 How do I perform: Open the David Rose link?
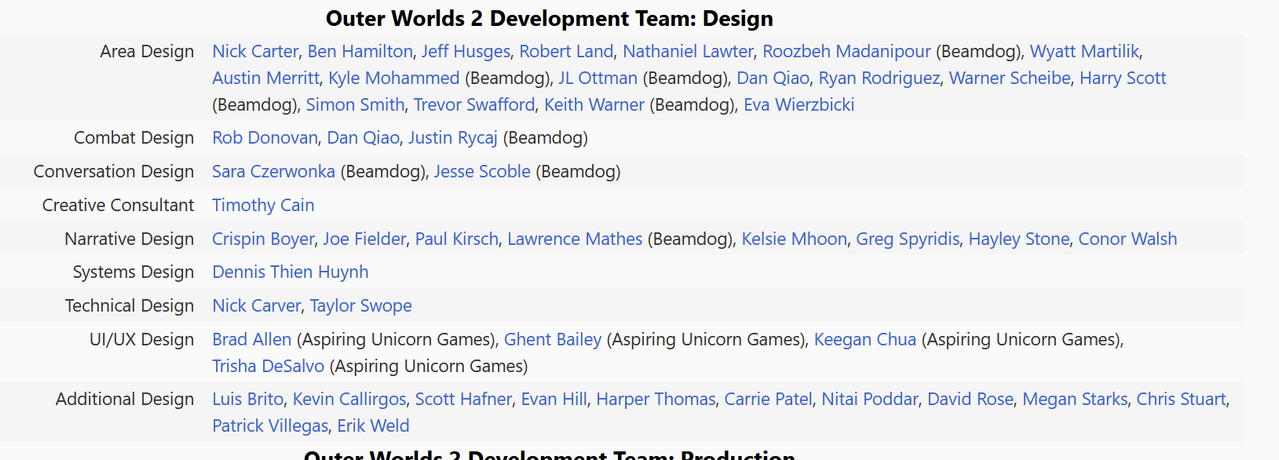(970, 399)
